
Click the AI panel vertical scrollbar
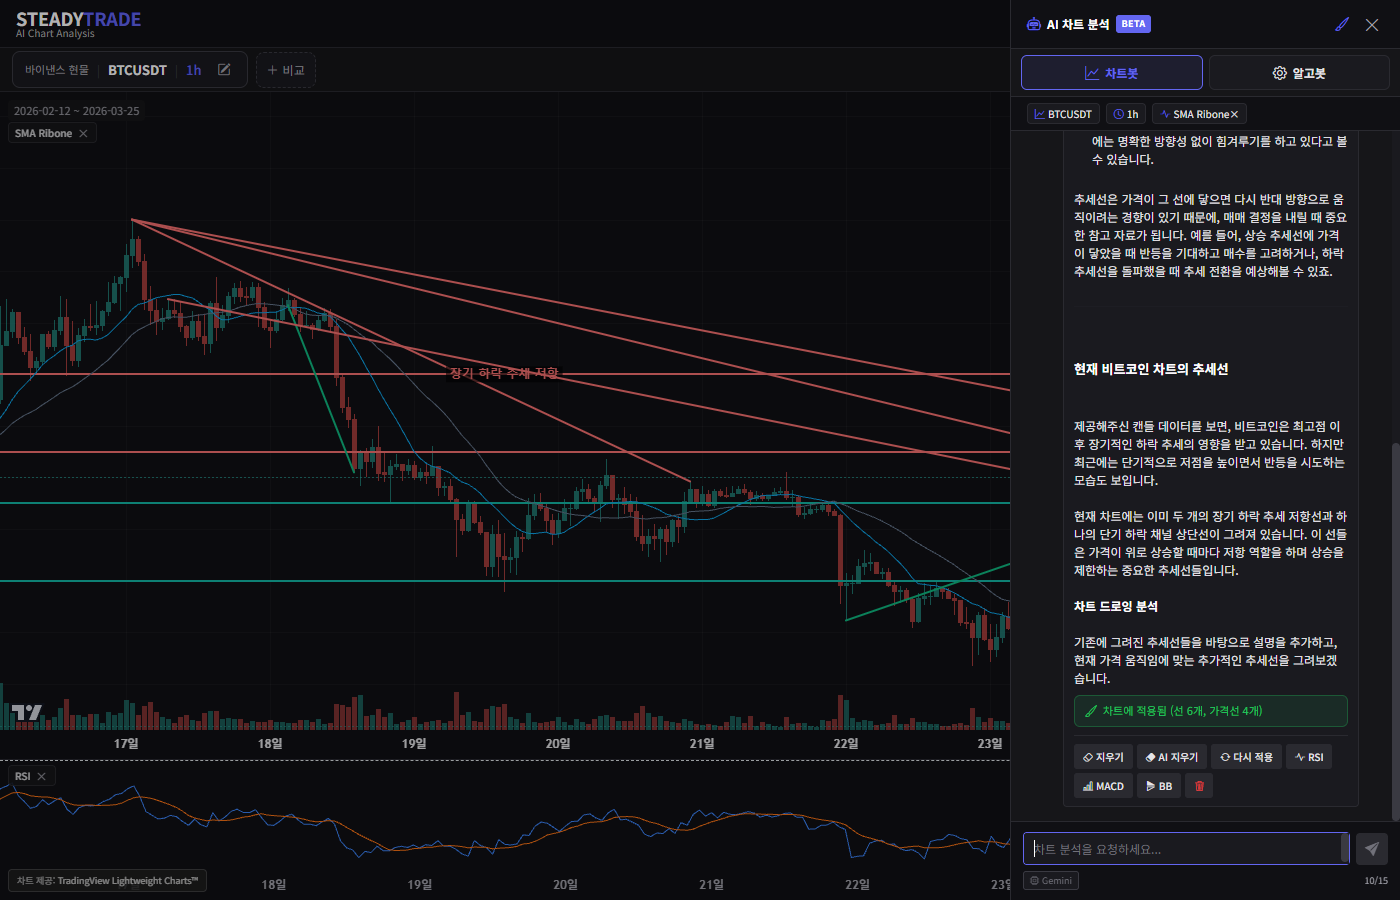(1395, 630)
